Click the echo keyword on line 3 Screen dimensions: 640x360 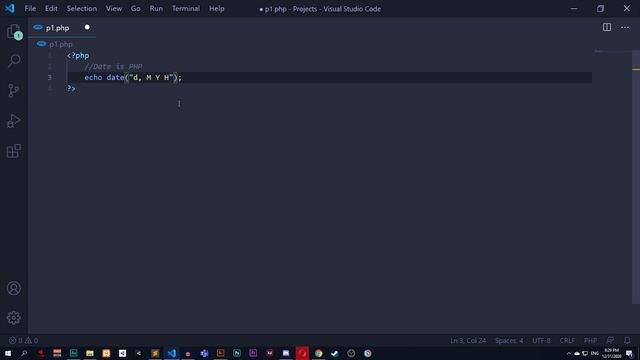coord(93,78)
